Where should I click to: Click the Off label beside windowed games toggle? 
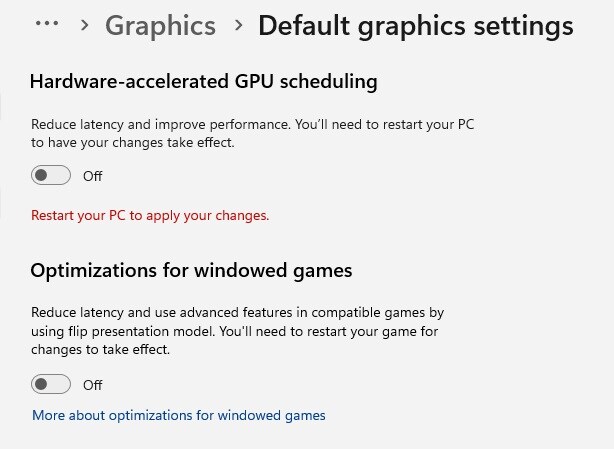click(93, 385)
